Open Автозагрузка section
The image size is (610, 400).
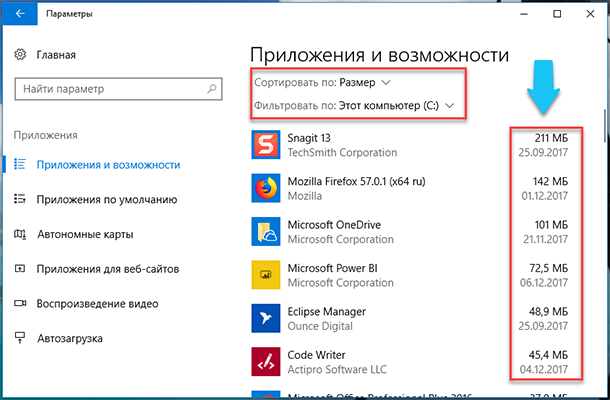(70, 339)
